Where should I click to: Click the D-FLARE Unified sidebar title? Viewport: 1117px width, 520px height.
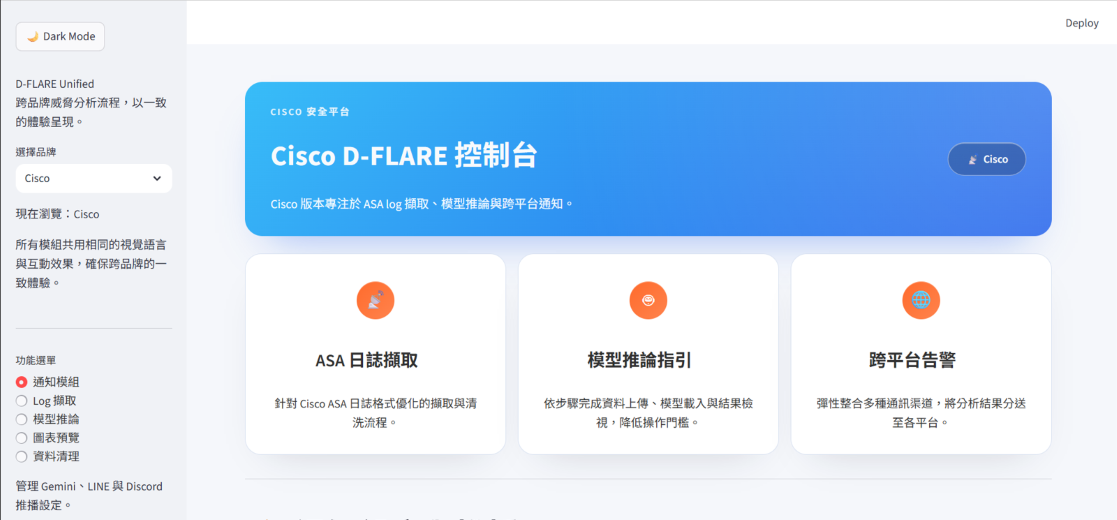click(55, 84)
